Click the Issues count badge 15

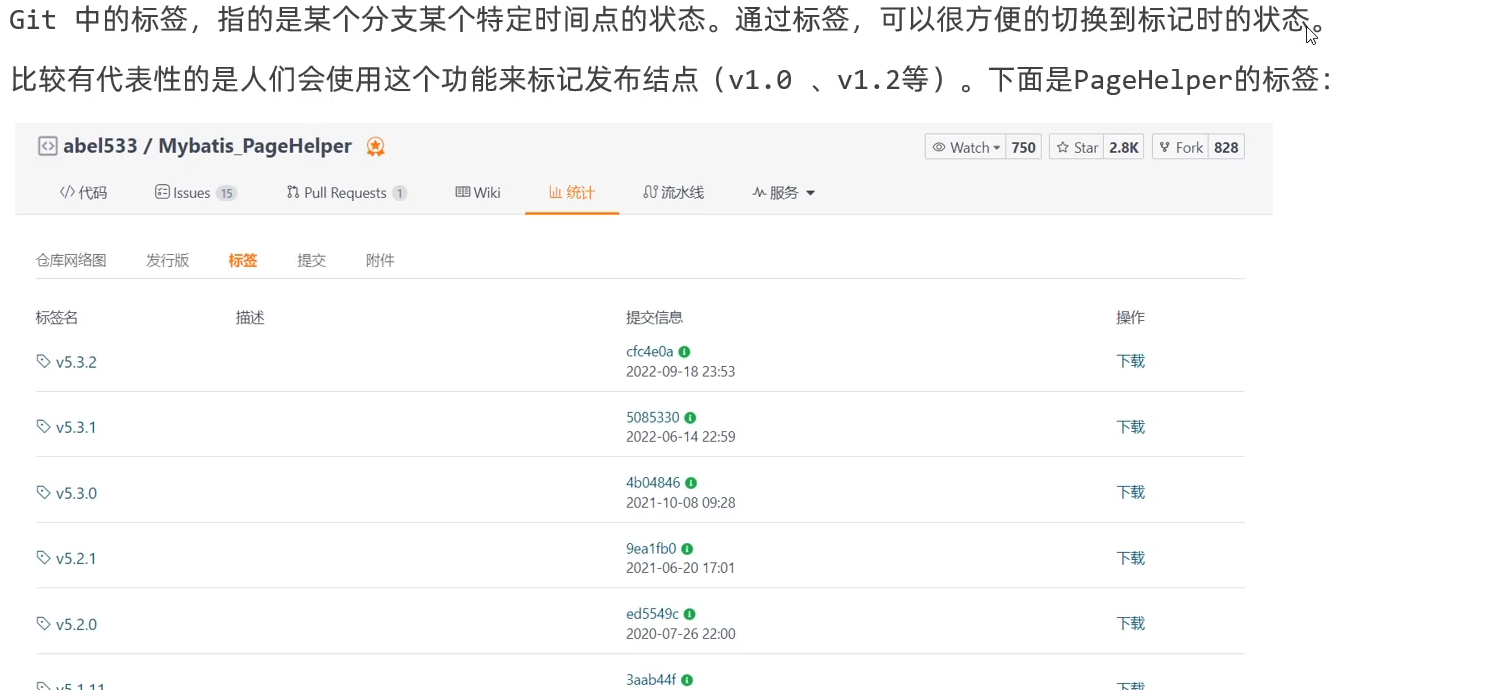click(226, 193)
